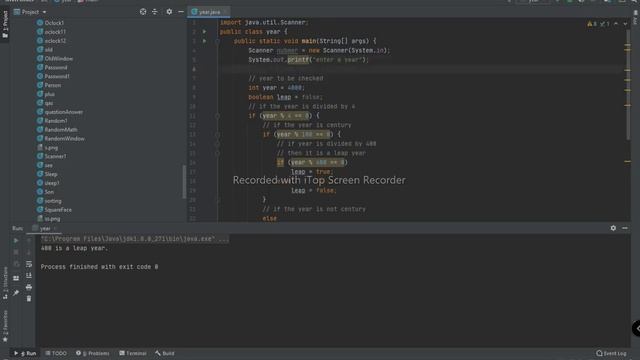The height and width of the screenshot is (360, 640).
Task: Open the Project panel gear settings
Action: coord(169,12)
